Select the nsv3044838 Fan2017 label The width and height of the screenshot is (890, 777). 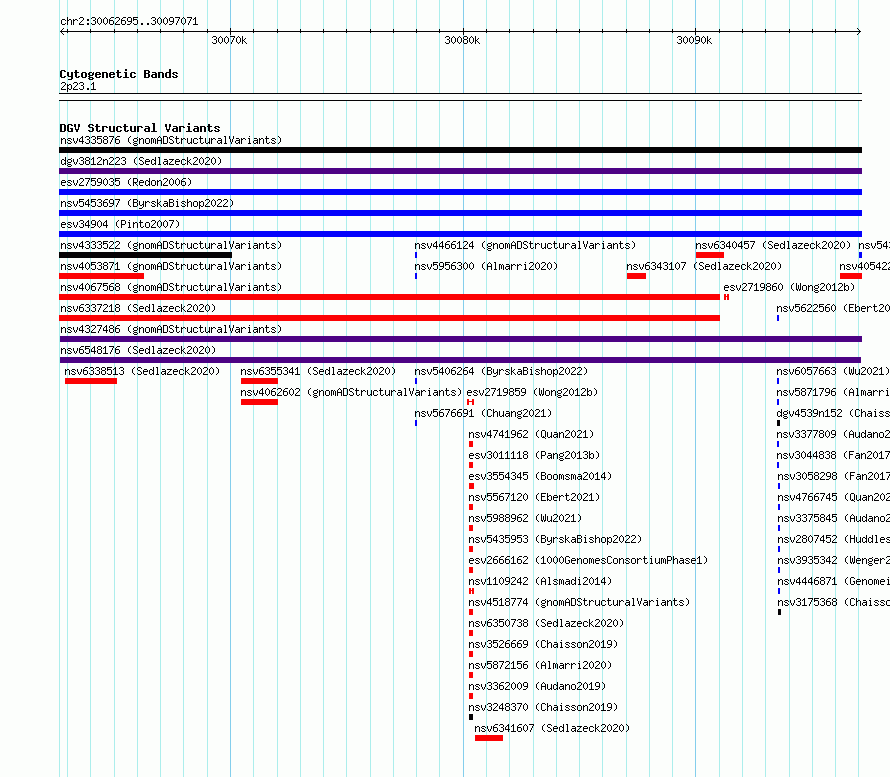point(833,455)
